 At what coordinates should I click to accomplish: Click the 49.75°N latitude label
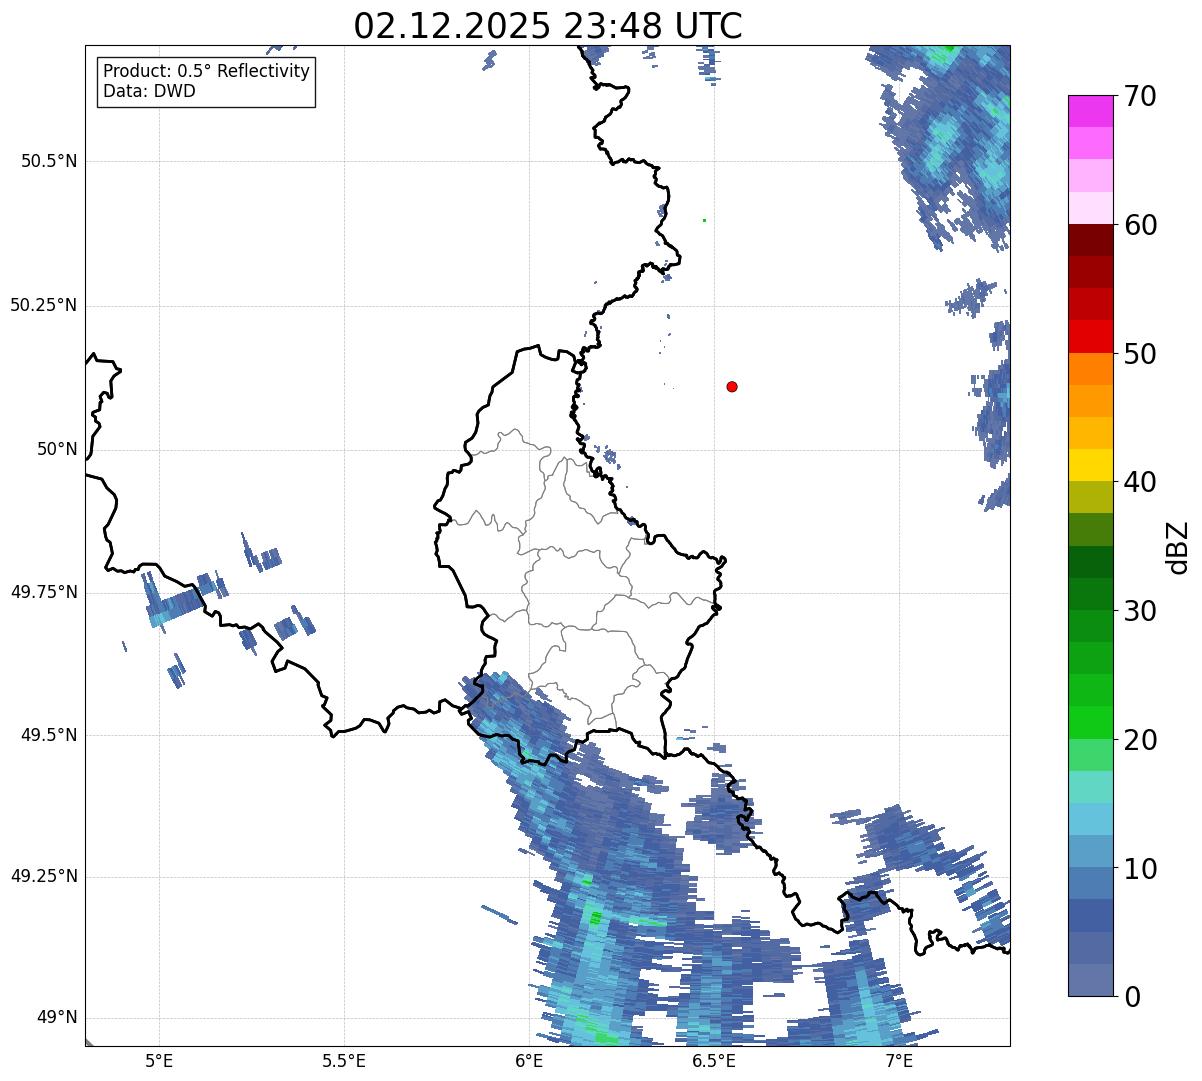point(44,592)
